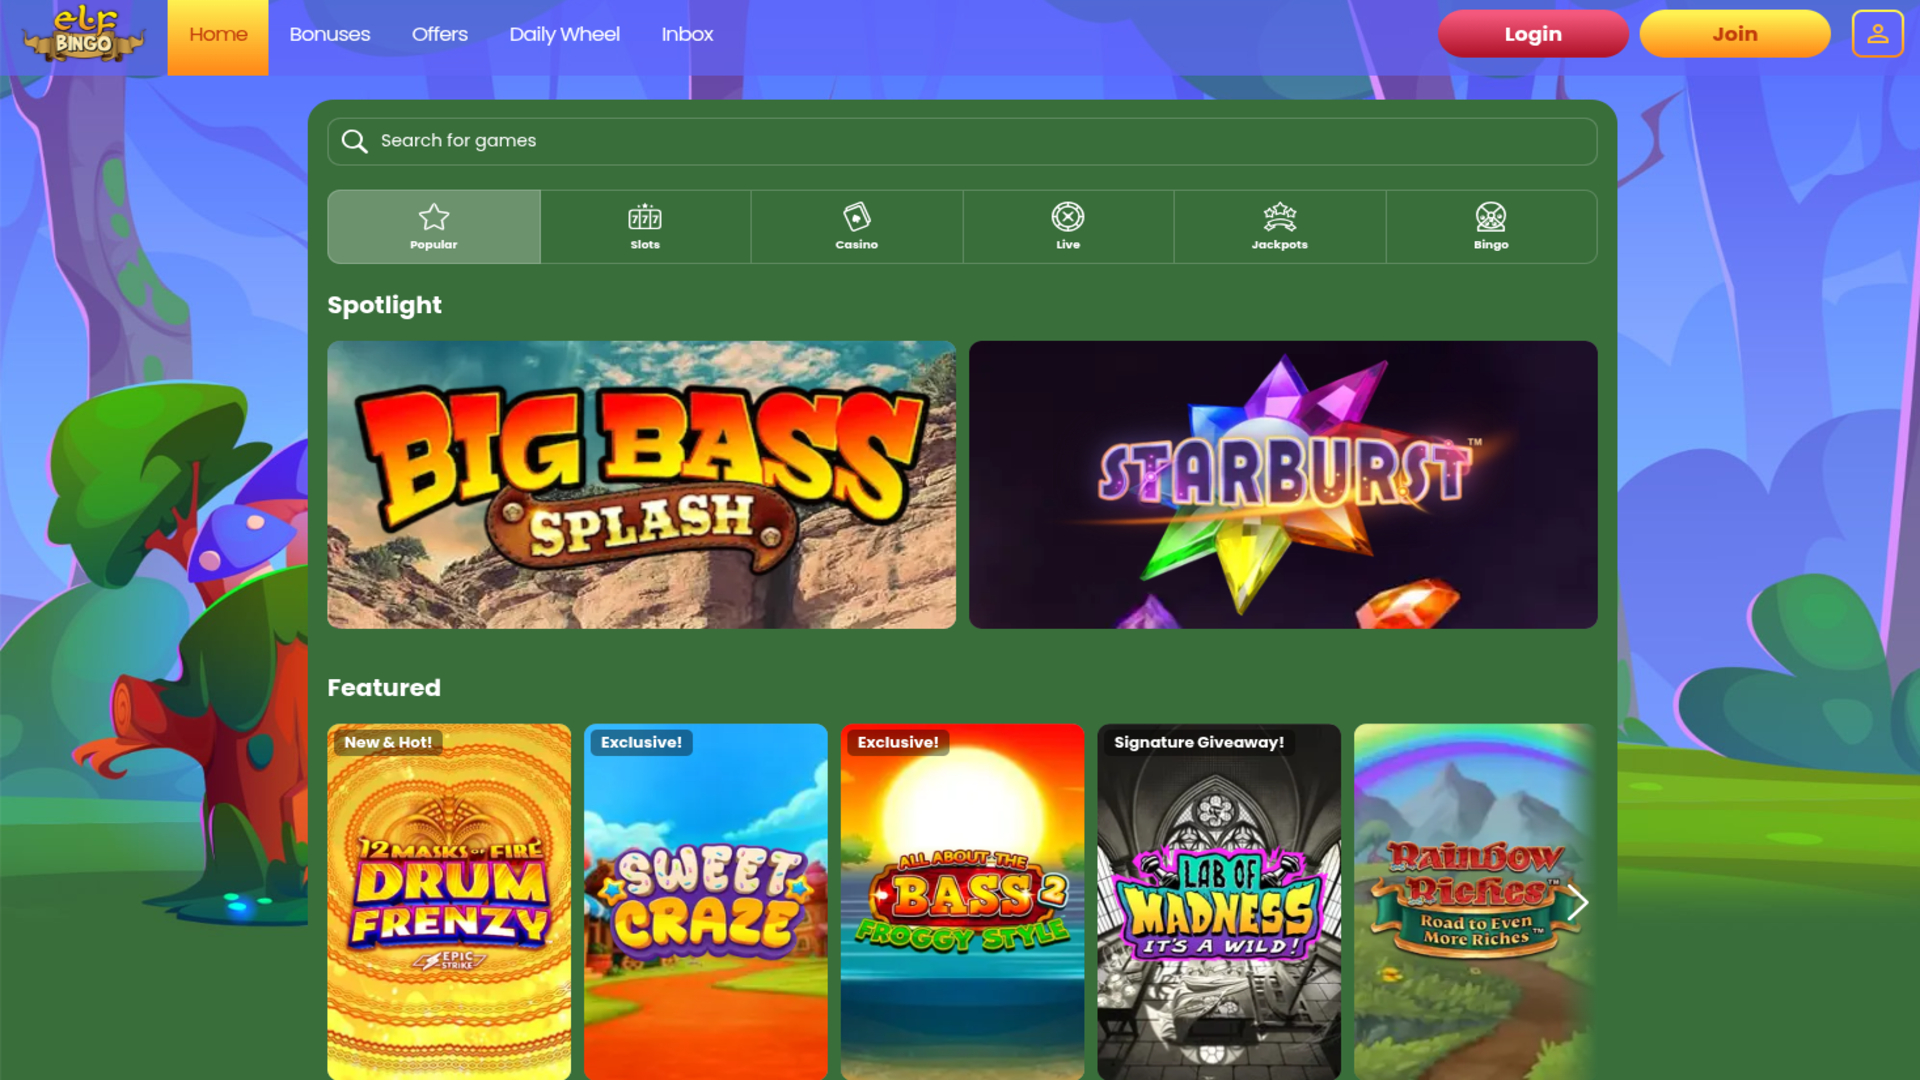1920x1080 pixels.
Task: Open the Jackpots category
Action: click(x=1279, y=226)
